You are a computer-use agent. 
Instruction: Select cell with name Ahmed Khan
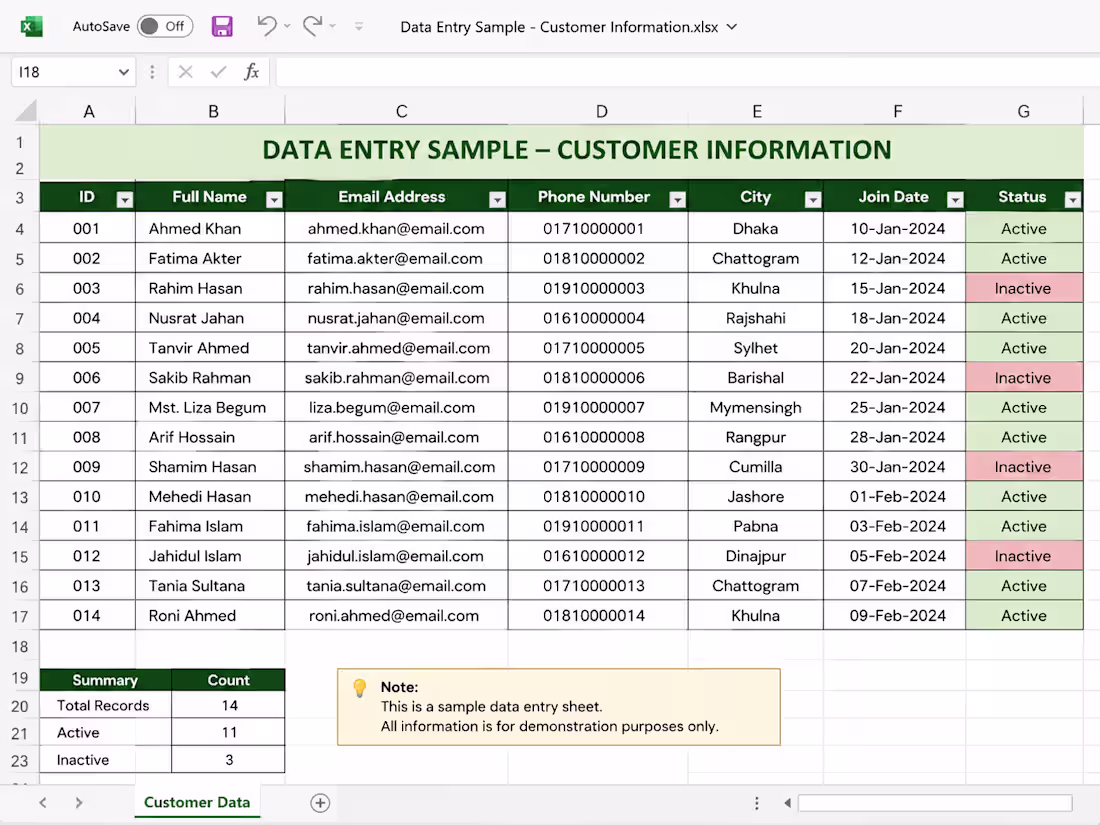point(210,229)
